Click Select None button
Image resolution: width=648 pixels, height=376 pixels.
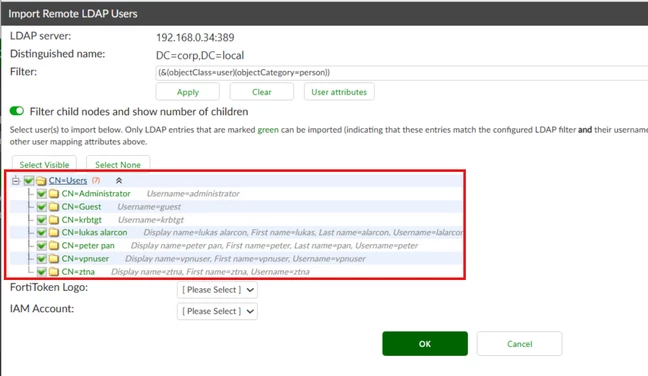118,164
